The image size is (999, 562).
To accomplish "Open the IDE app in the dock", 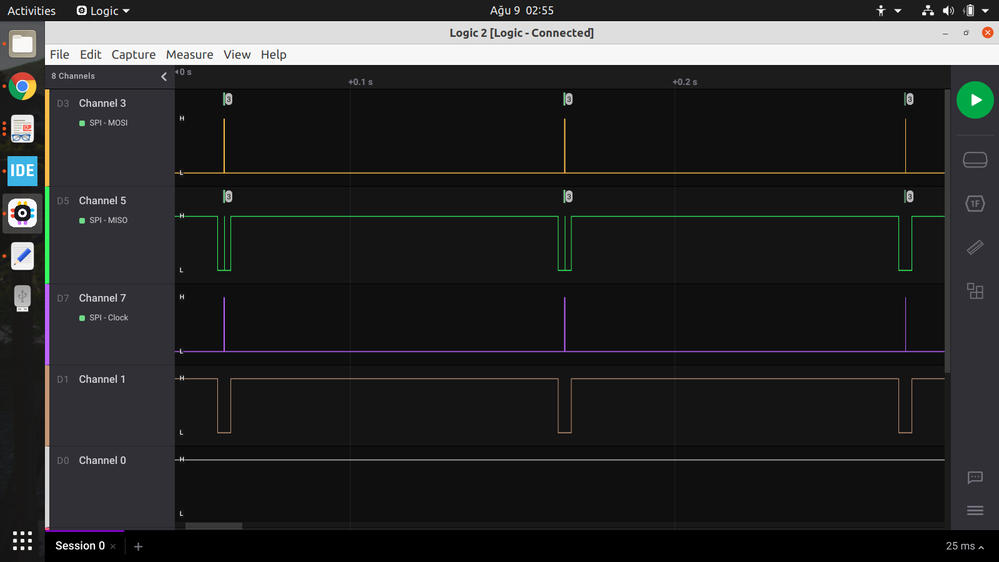I will click(22, 171).
